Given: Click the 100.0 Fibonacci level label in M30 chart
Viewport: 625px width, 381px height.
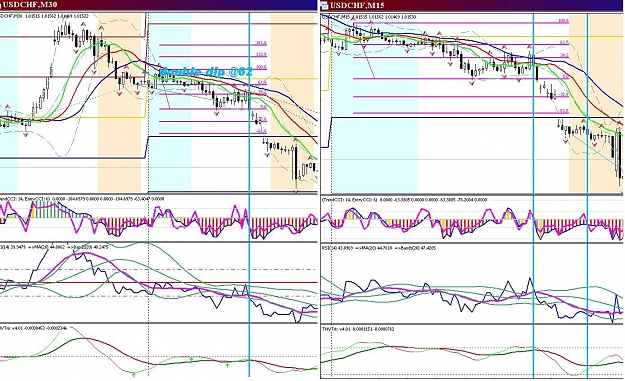Looking at the screenshot, I should (x=261, y=67).
